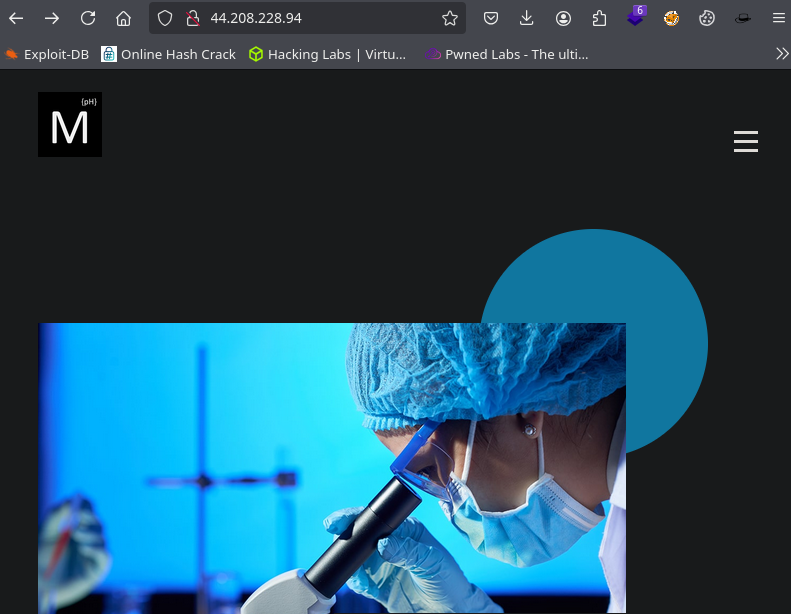Open the extensions puzzle-piece menu
Screen dimensions: 791x614
[599, 18]
